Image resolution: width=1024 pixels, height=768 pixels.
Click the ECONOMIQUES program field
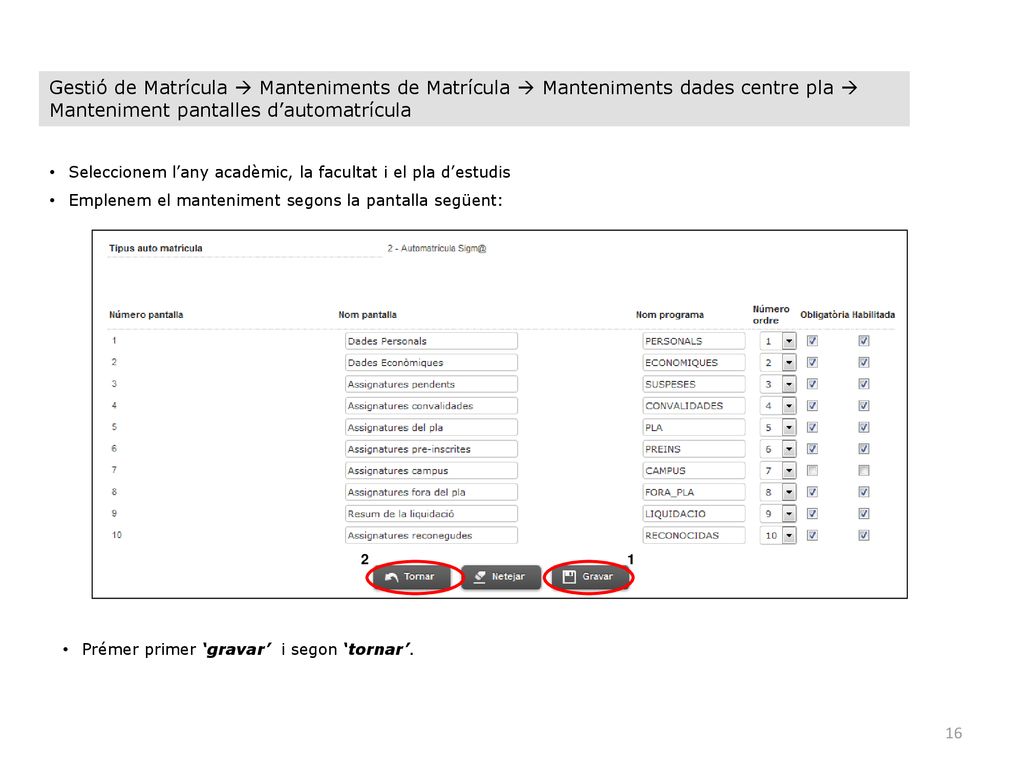[x=694, y=362]
